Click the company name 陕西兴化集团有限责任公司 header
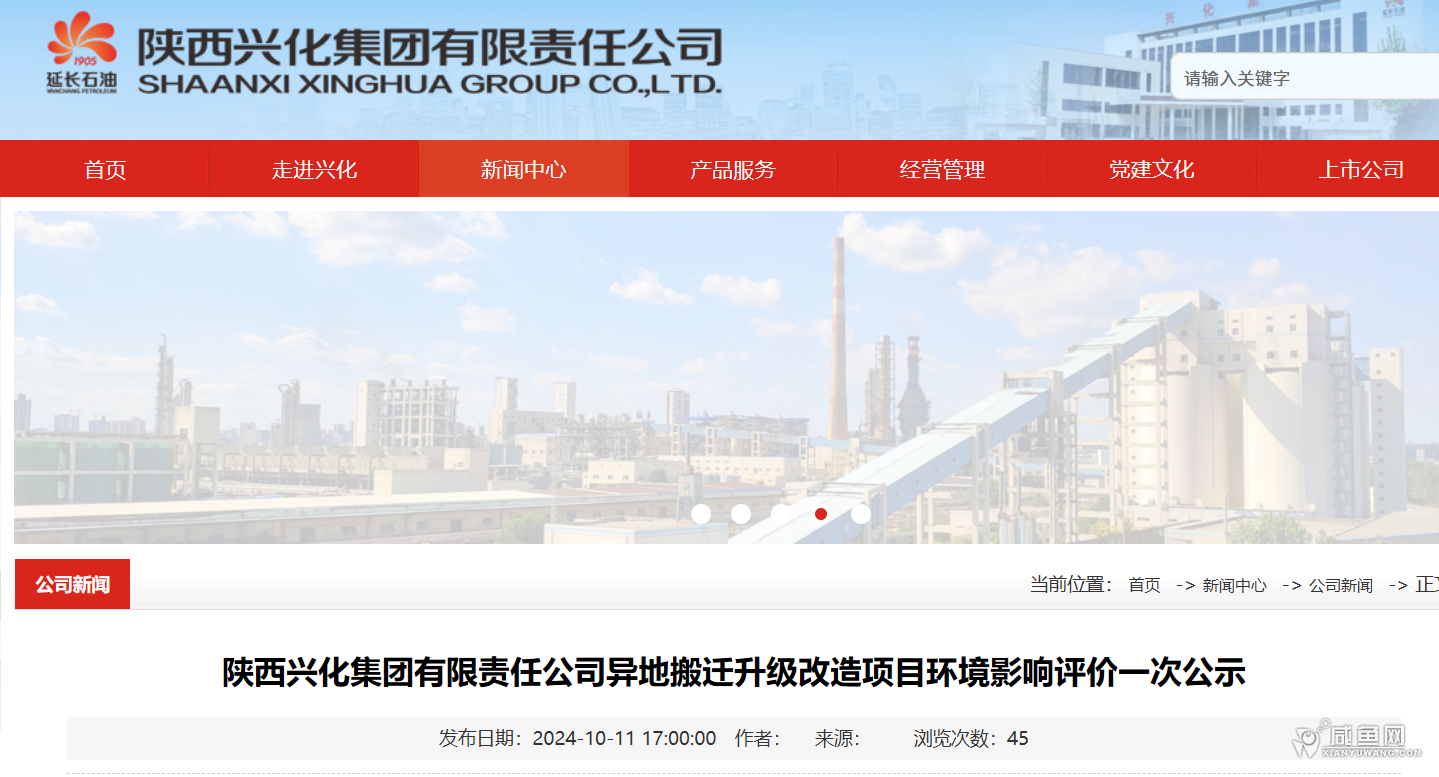 [429, 59]
